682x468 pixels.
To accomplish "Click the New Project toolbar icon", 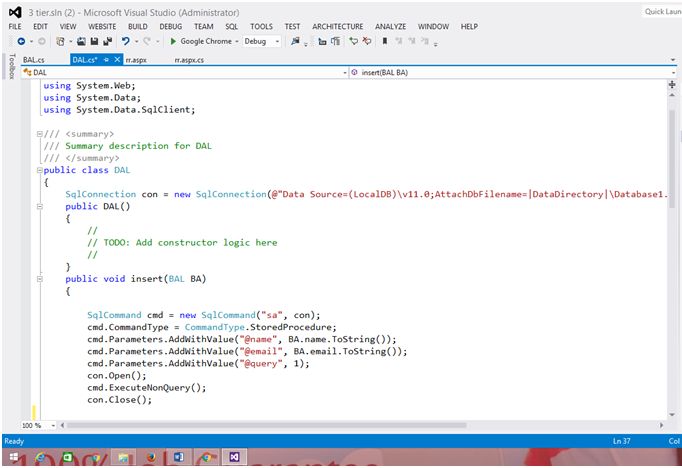I will click(60, 41).
